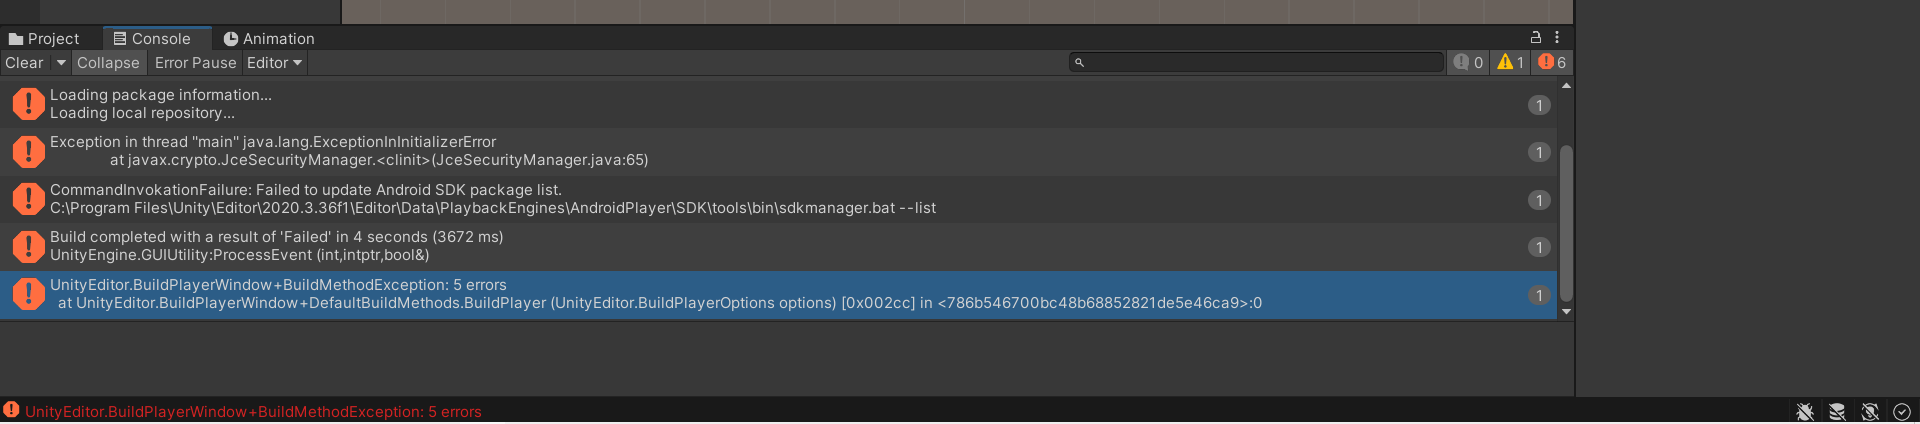Toggle the Collapse option
The width and height of the screenshot is (1920, 424).
point(108,63)
